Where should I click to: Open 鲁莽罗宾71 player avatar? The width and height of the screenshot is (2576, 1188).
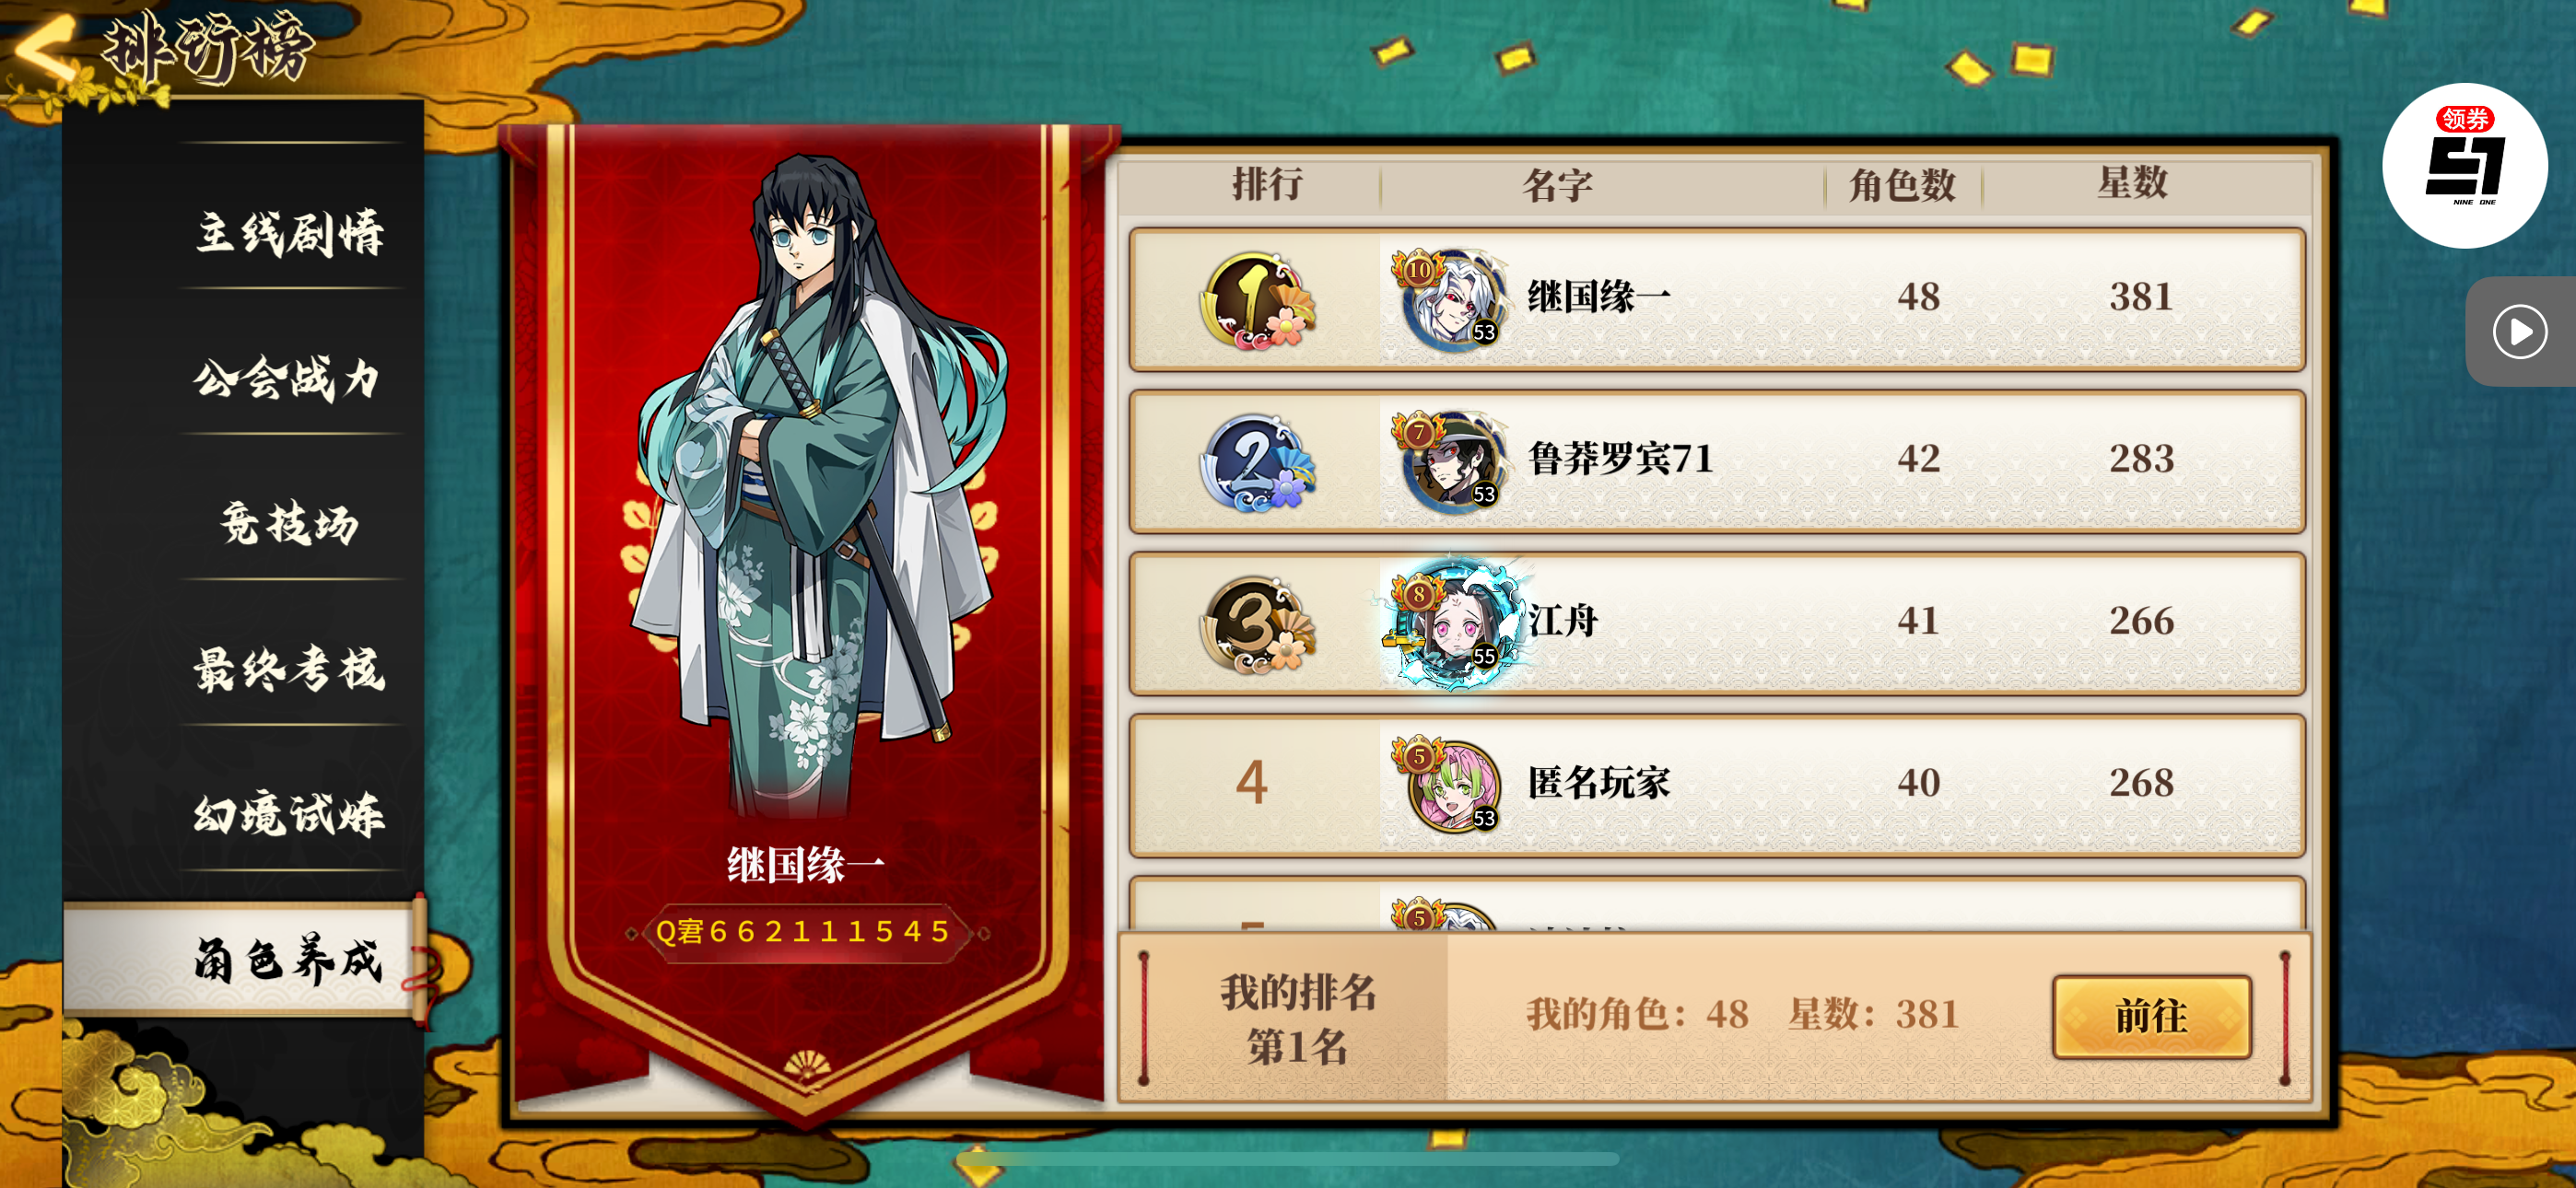[x=1451, y=461]
